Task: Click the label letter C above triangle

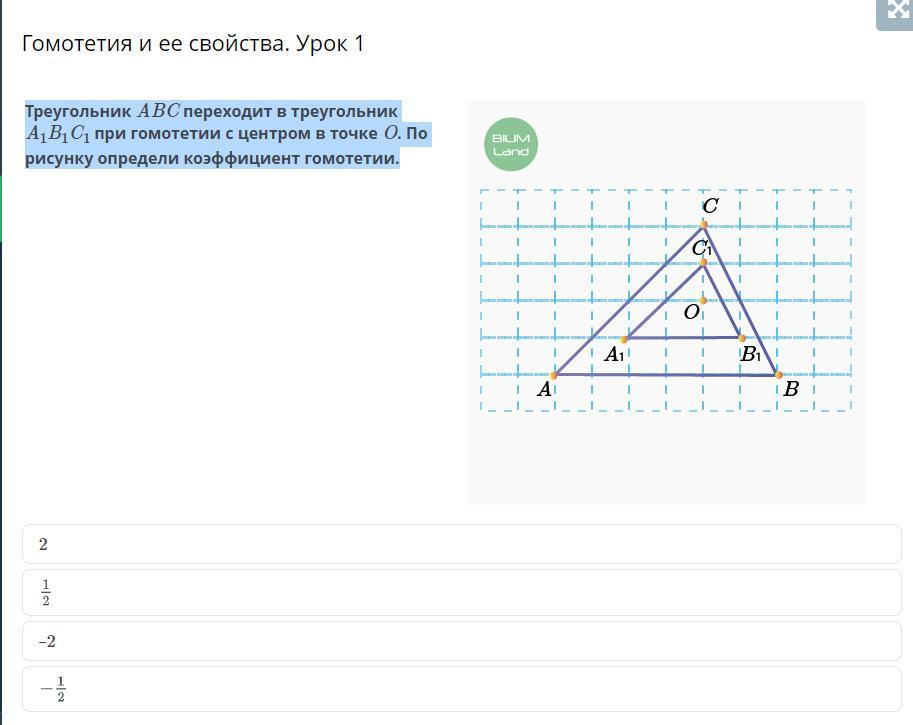Action: click(x=710, y=206)
